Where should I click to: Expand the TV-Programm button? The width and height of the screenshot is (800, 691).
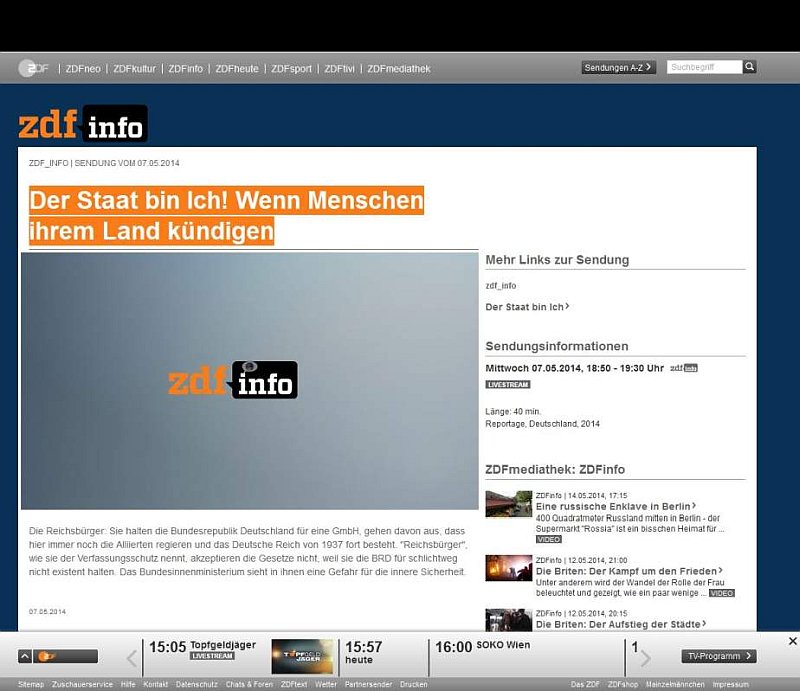click(x=719, y=656)
